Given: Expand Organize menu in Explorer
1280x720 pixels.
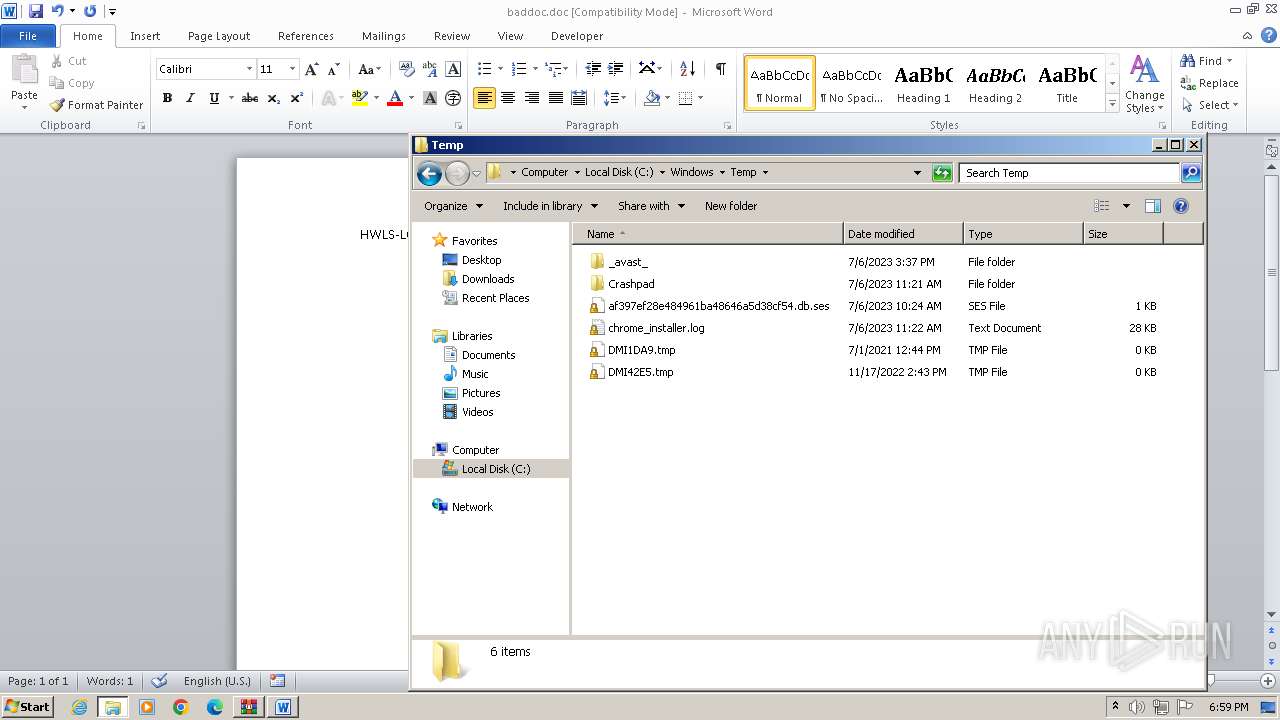Looking at the screenshot, I should pos(453,206).
